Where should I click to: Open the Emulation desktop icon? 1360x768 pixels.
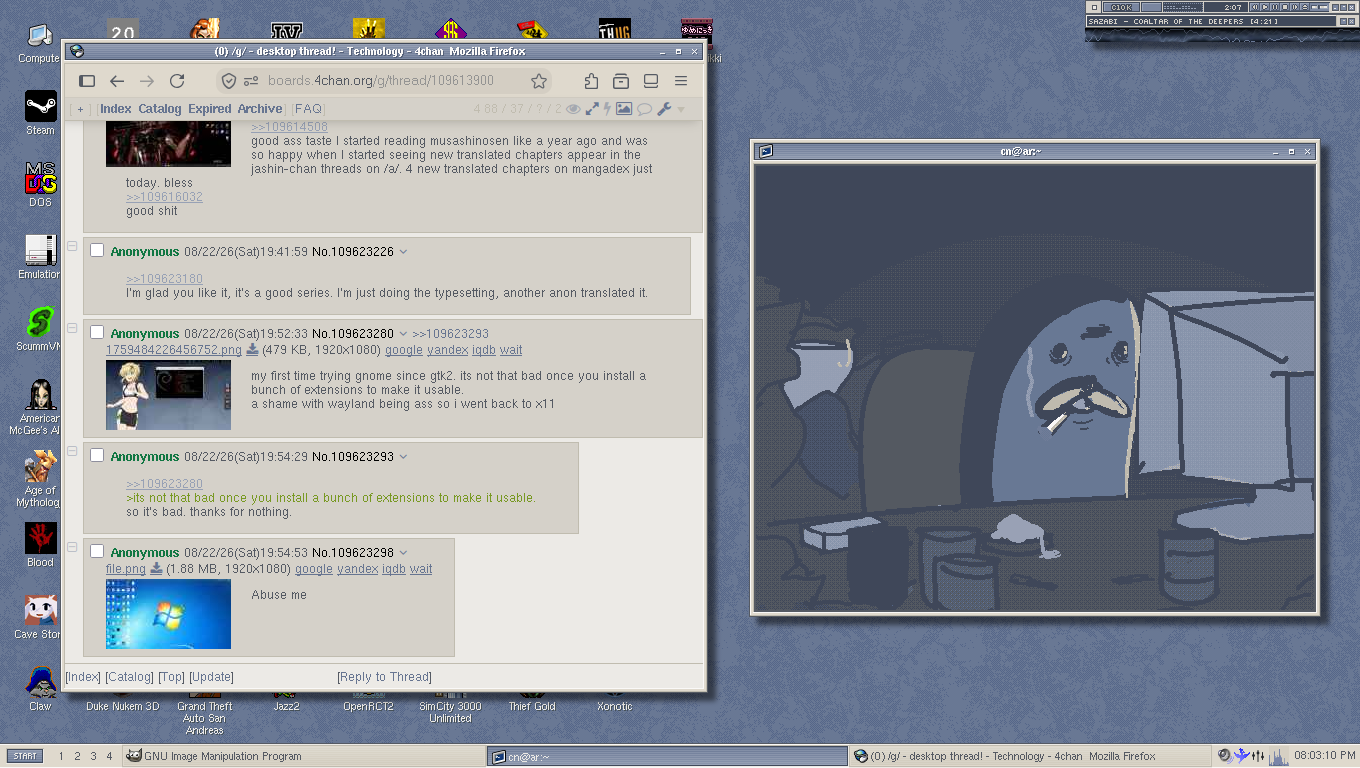coord(40,250)
